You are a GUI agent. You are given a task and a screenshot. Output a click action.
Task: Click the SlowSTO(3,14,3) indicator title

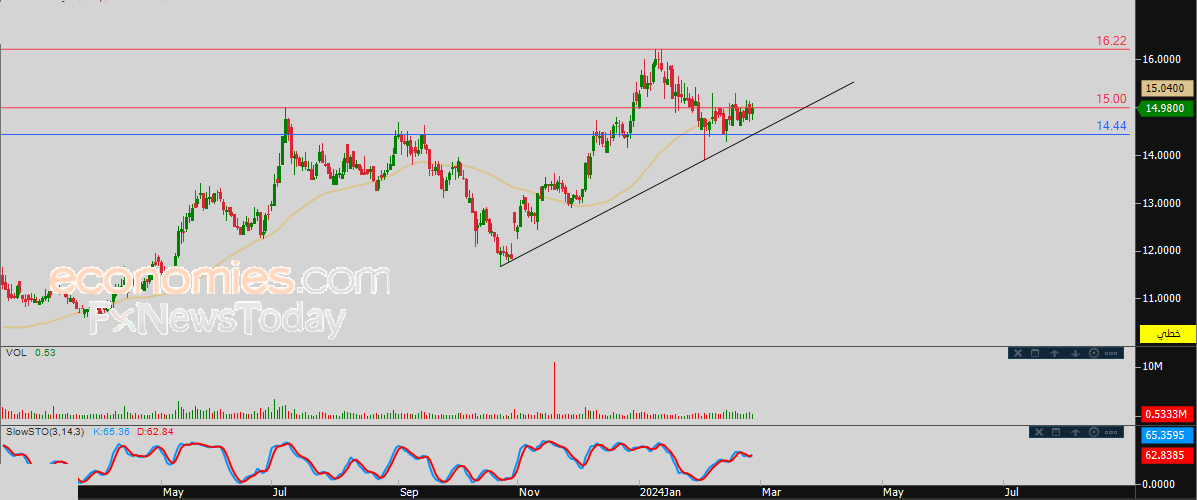(47, 431)
